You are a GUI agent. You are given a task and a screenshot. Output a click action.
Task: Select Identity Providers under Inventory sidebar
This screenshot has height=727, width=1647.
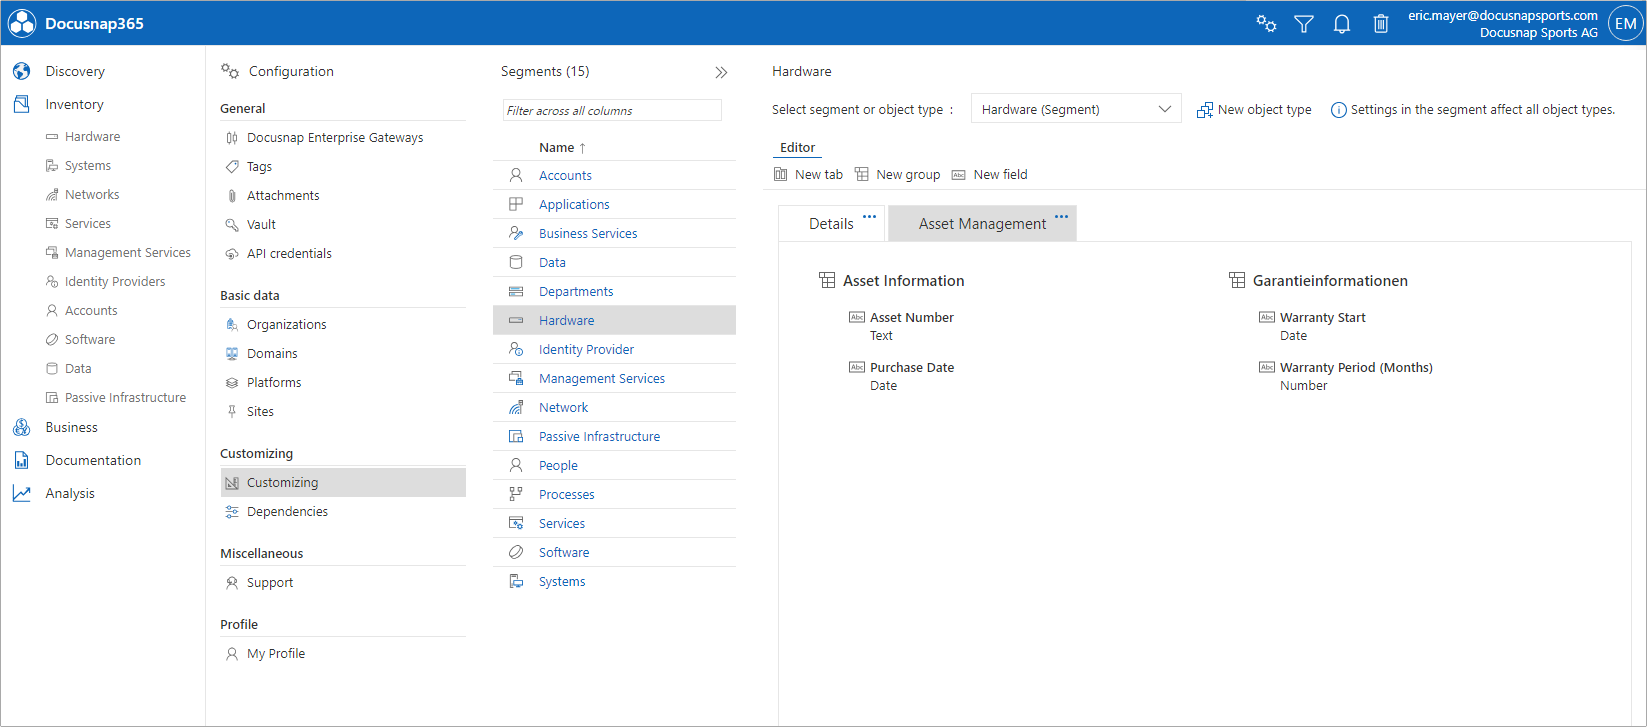coord(115,281)
